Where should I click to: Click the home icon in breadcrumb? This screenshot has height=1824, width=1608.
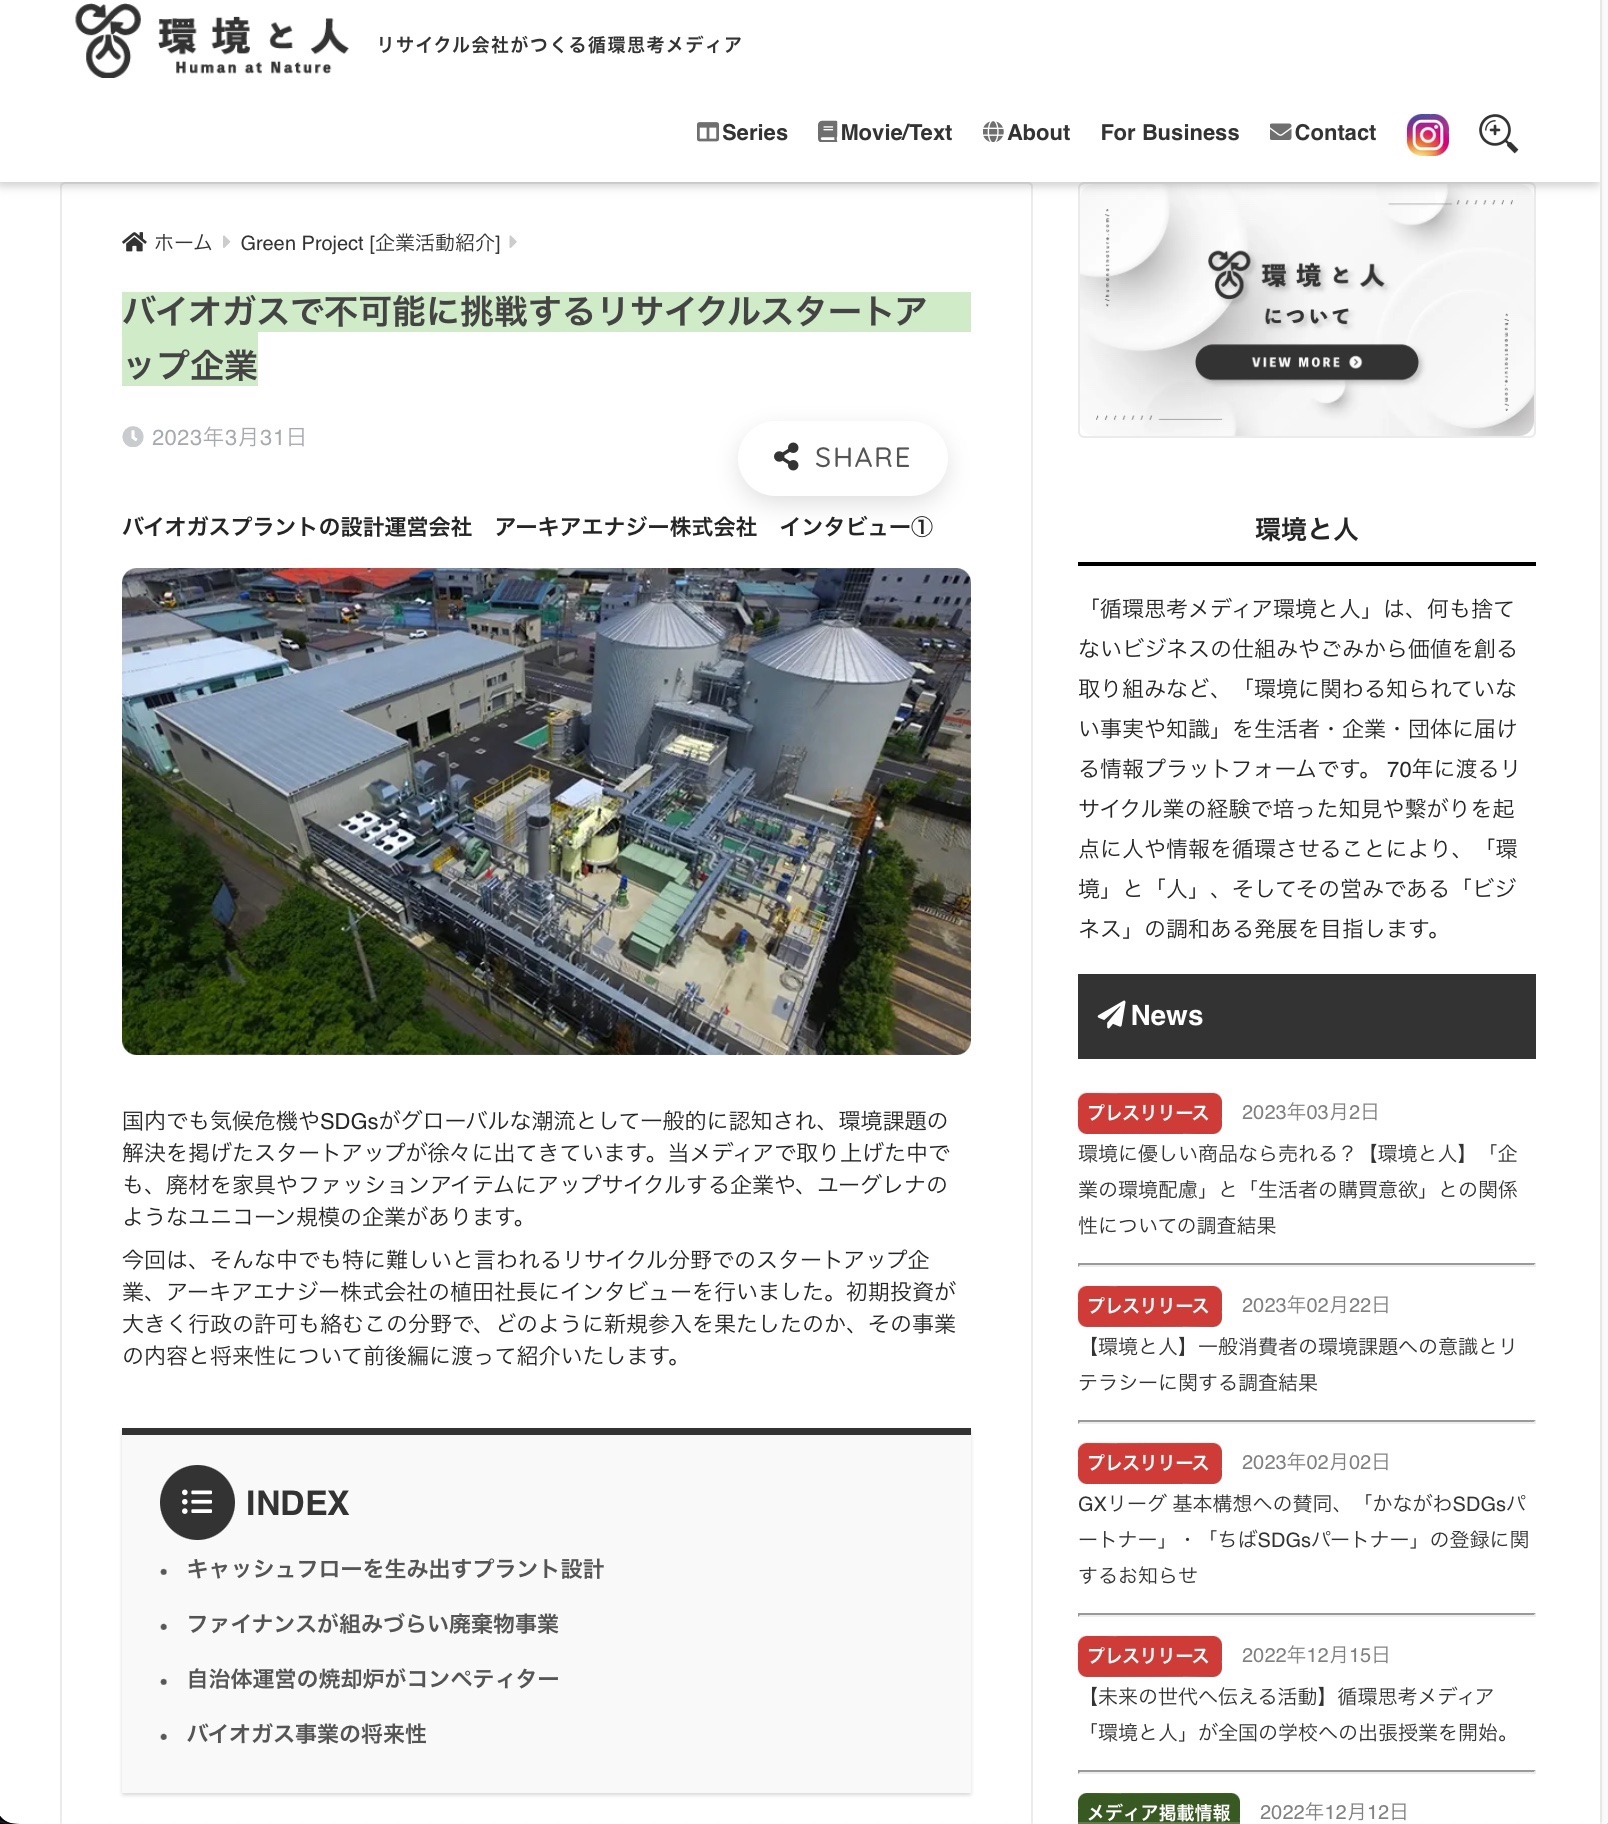pos(134,242)
